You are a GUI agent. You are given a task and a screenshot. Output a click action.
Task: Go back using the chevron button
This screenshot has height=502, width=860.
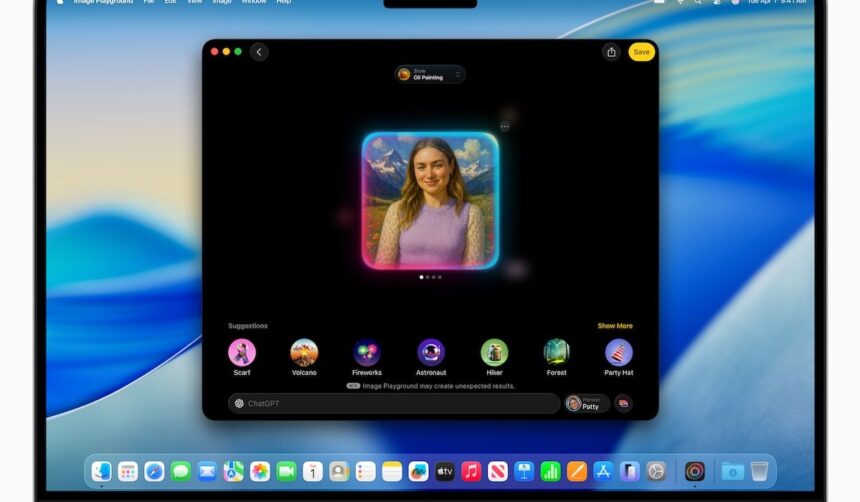coord(259,52)
